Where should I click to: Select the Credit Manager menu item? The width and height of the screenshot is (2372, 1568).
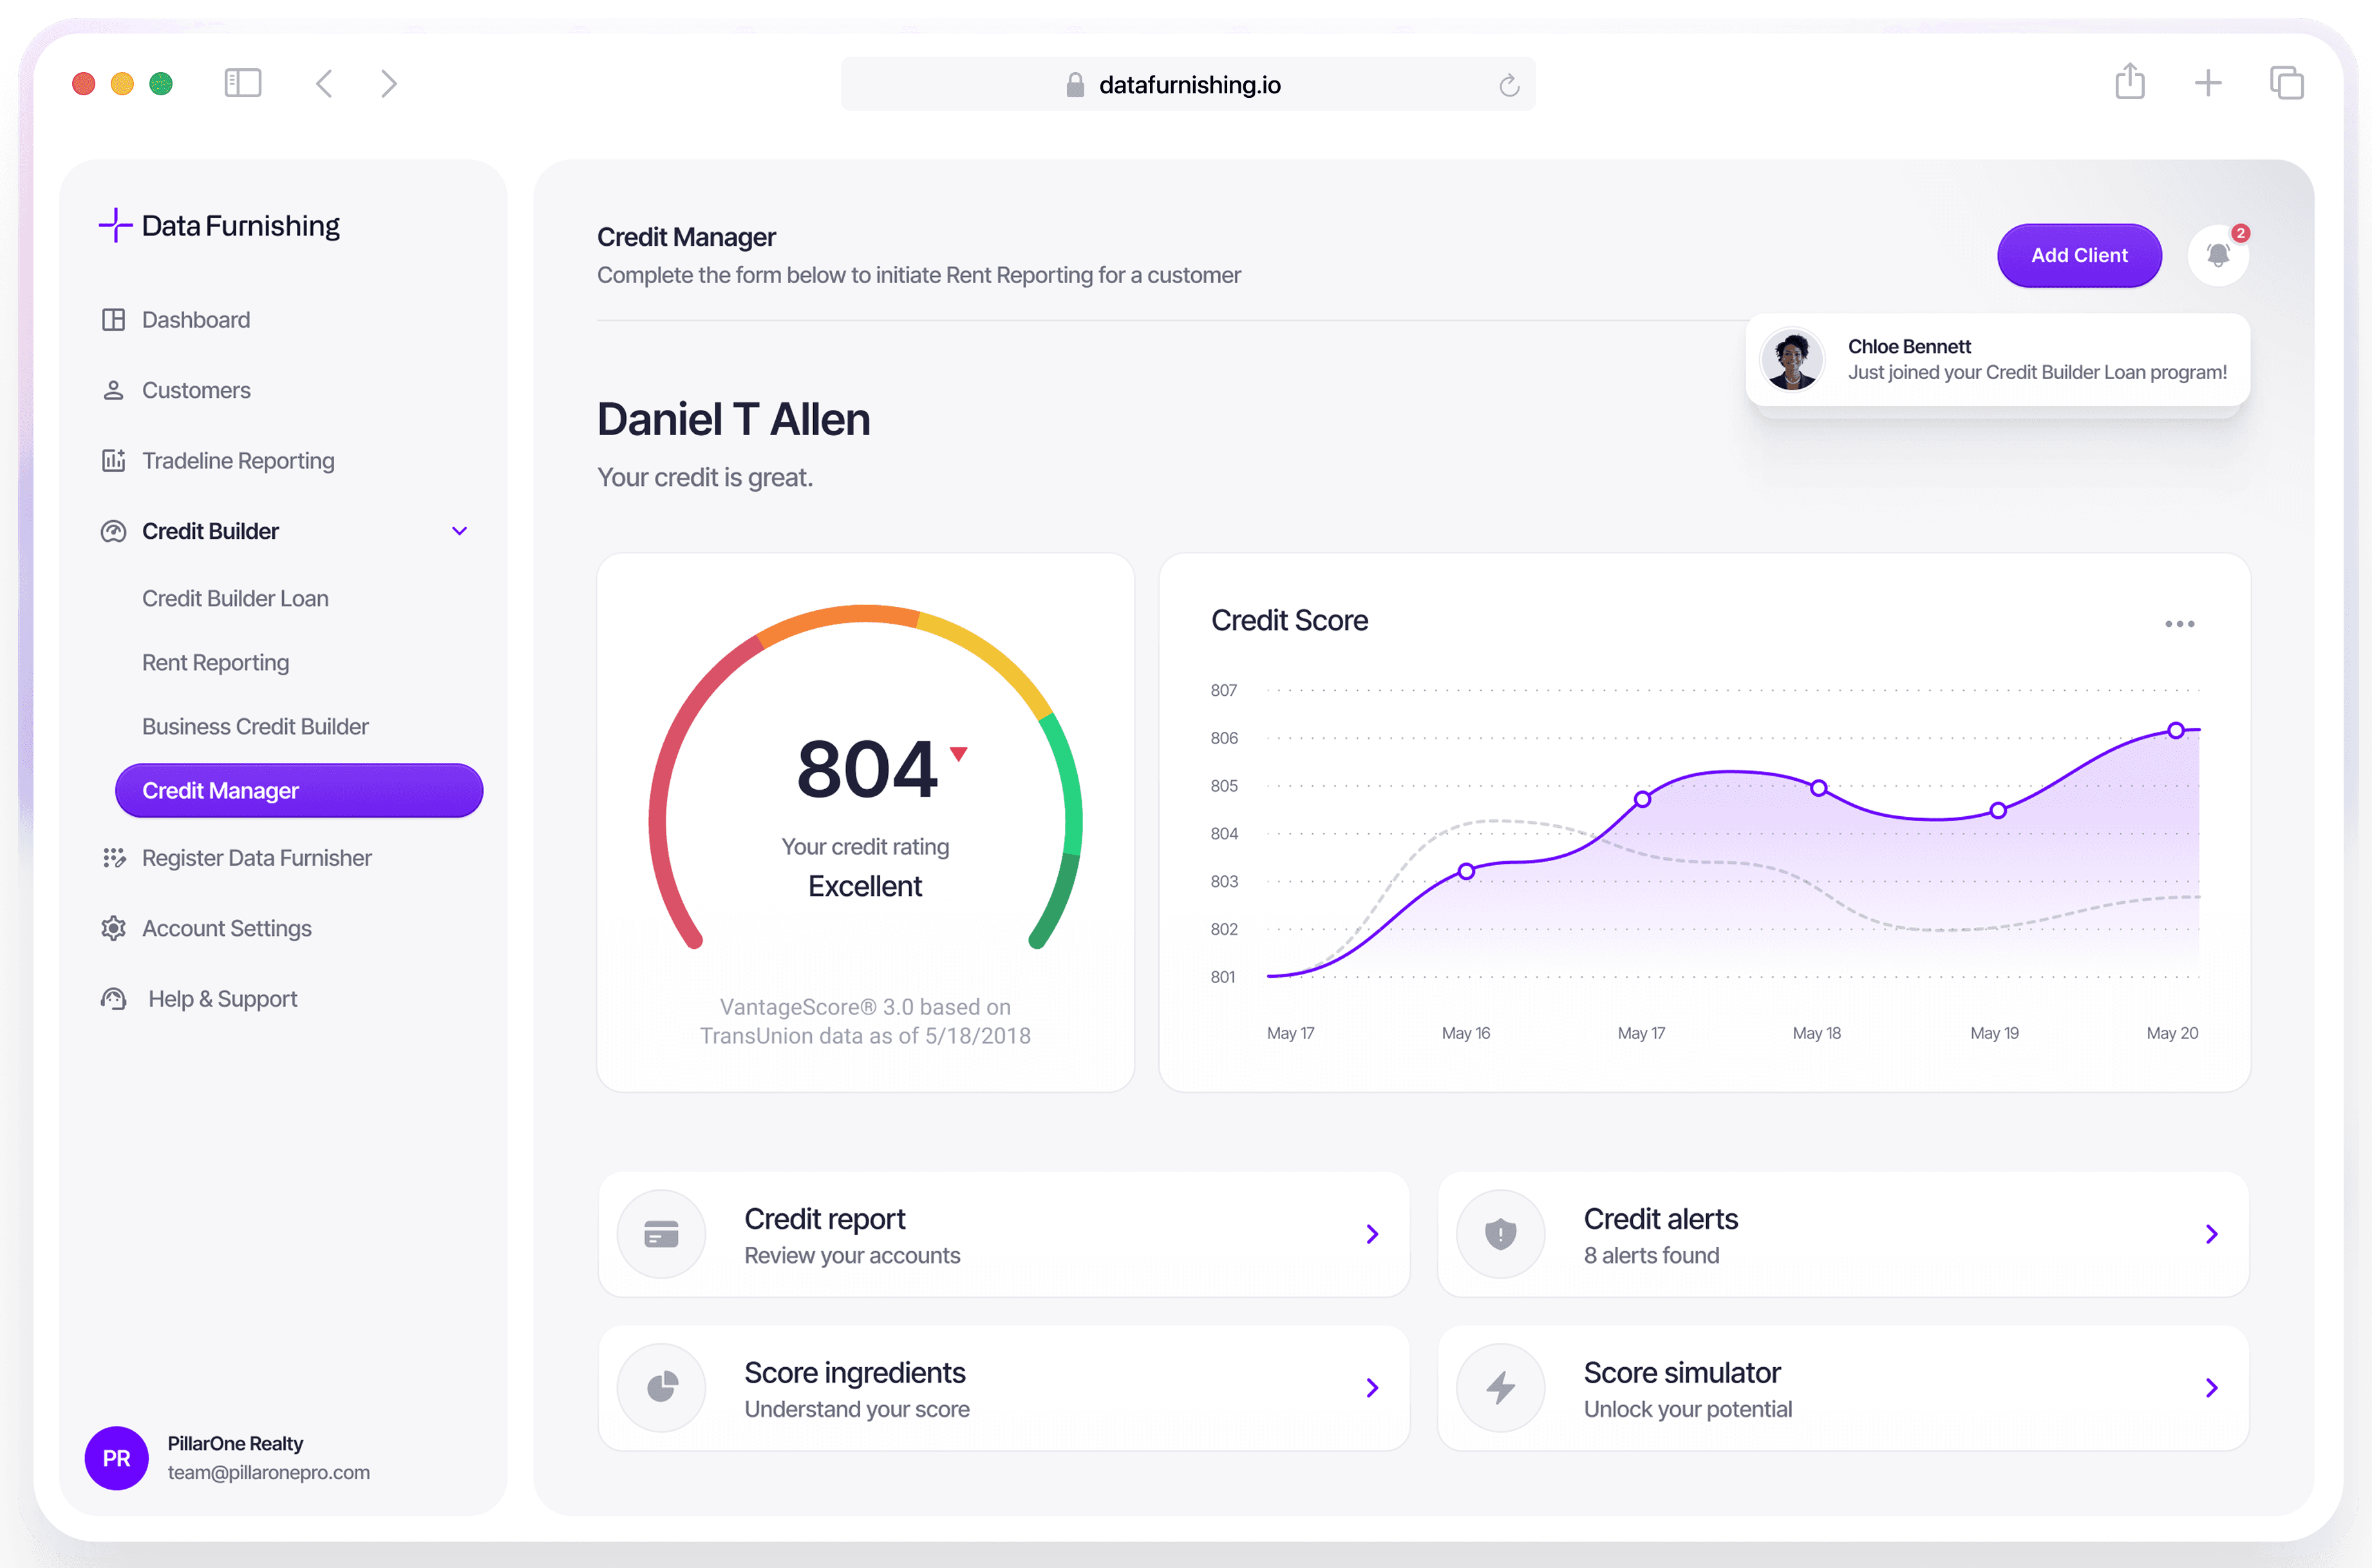point(299,790)
